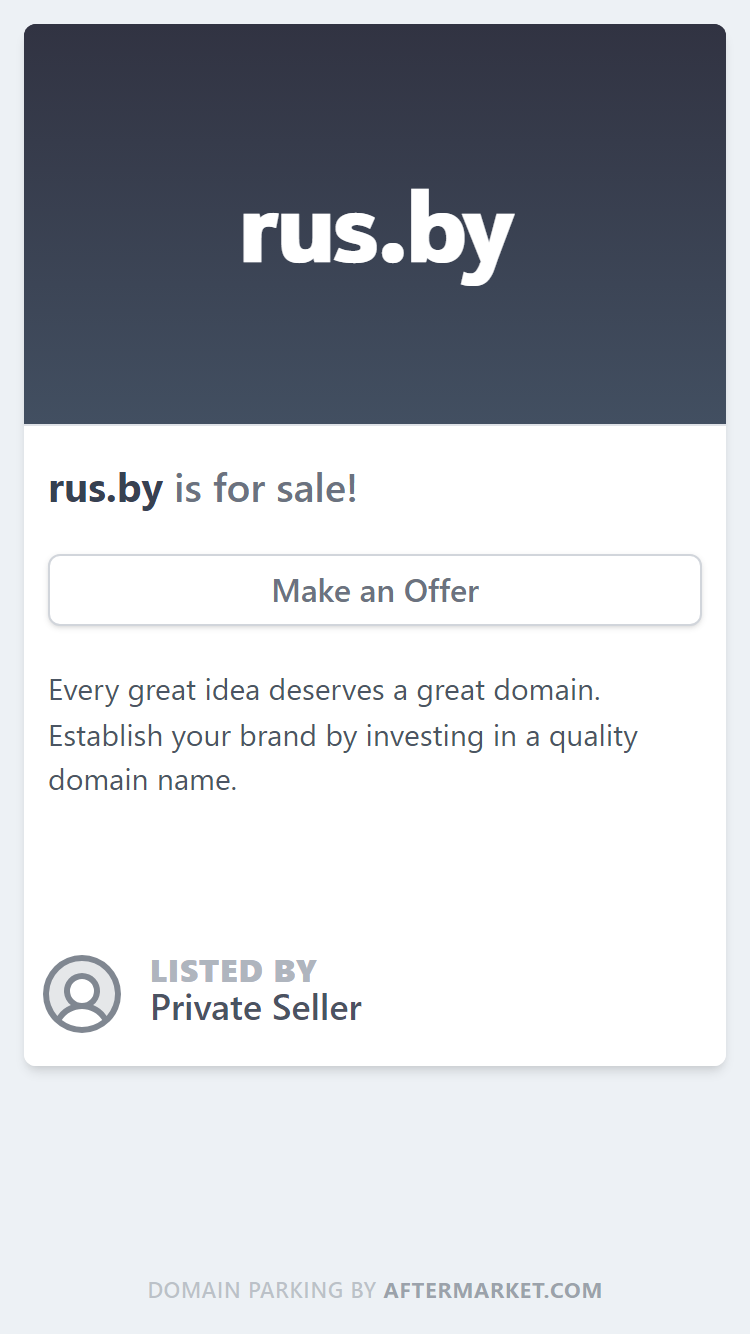Open the AFTERMARKET.COM link in footer
Image resolution: width=750 pixels, height=1334 pixels.
coord(493,1290)
